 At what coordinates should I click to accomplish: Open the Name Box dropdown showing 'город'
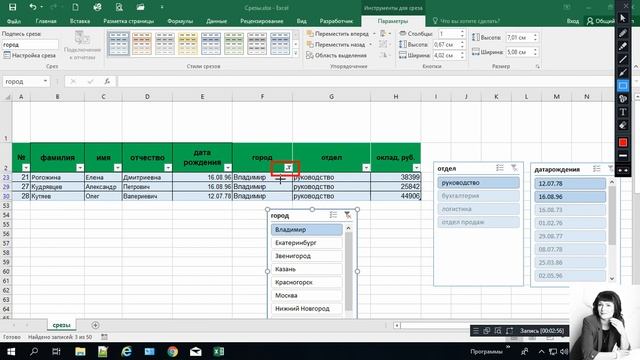click(45, 81)
